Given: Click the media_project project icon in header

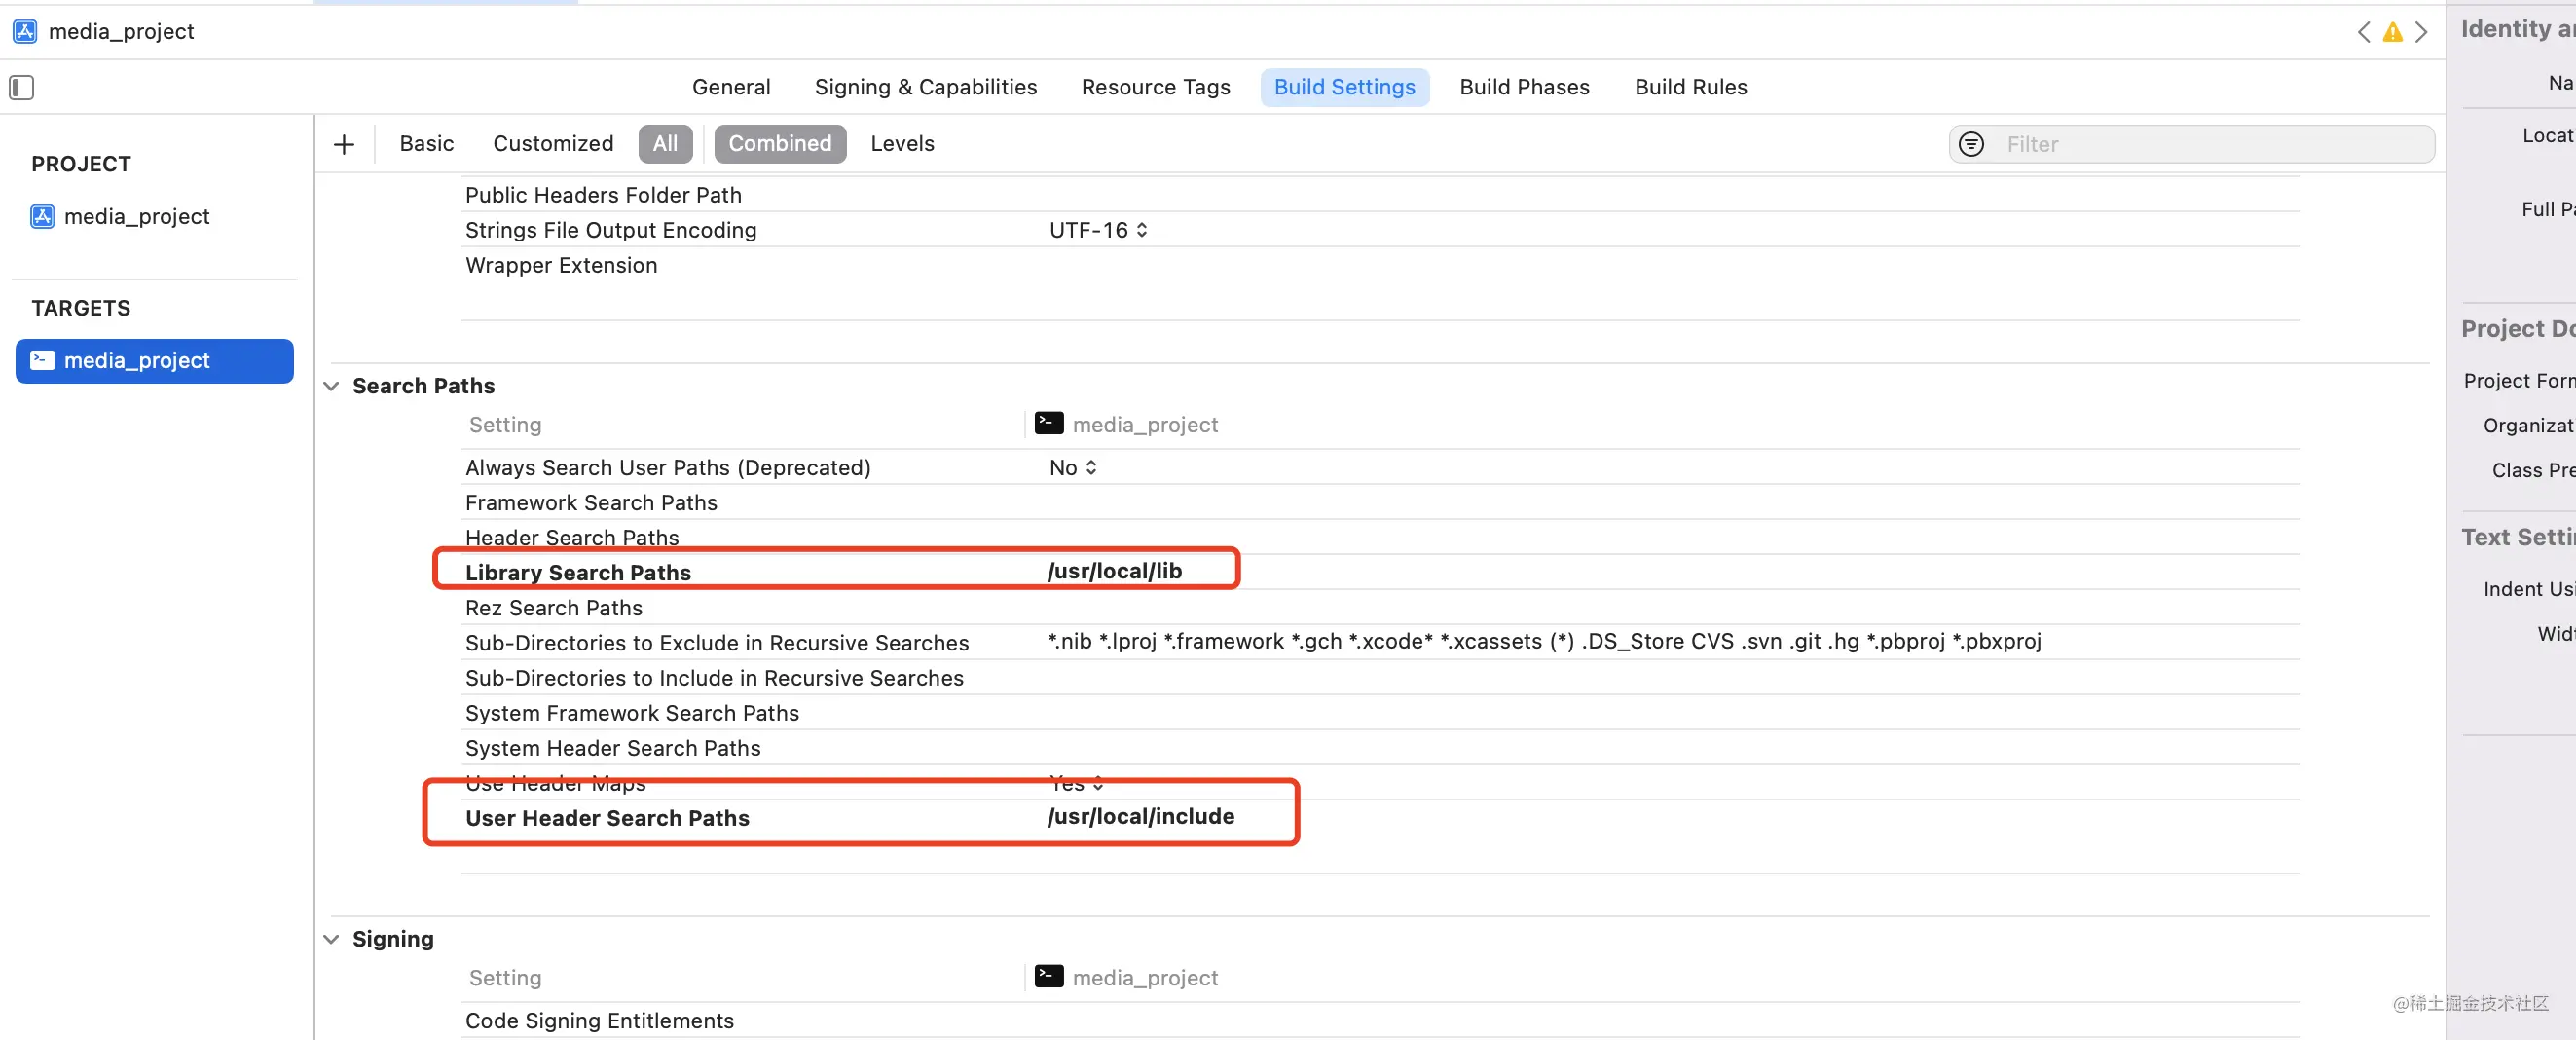Looking at the screenshot, I should click(x=24, y=32).
